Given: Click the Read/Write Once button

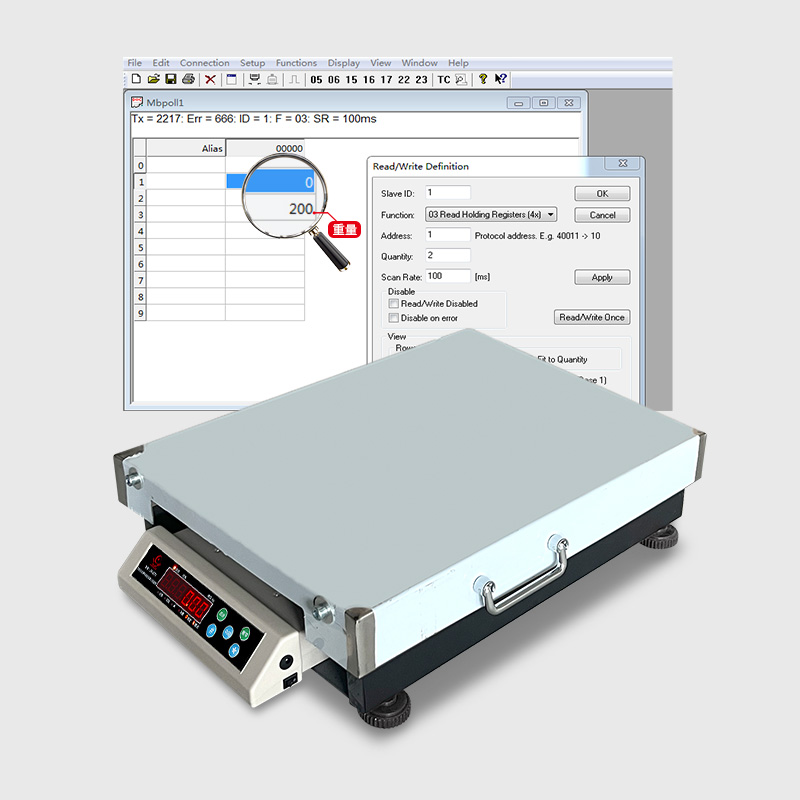Looking at the screenshot, I should pyautogui.click(x=592, y=318).
